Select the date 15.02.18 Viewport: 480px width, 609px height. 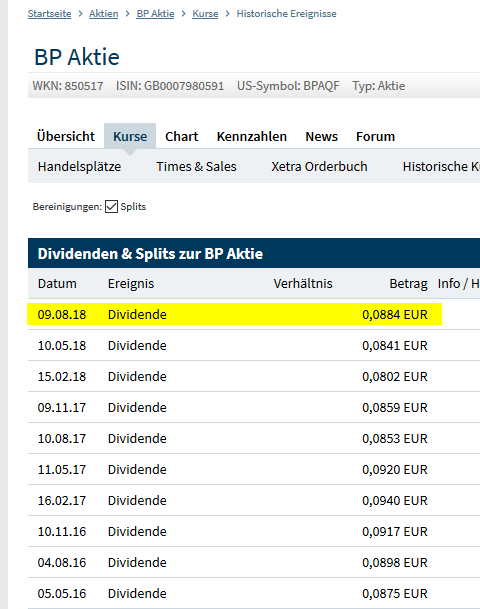(62, 377)
